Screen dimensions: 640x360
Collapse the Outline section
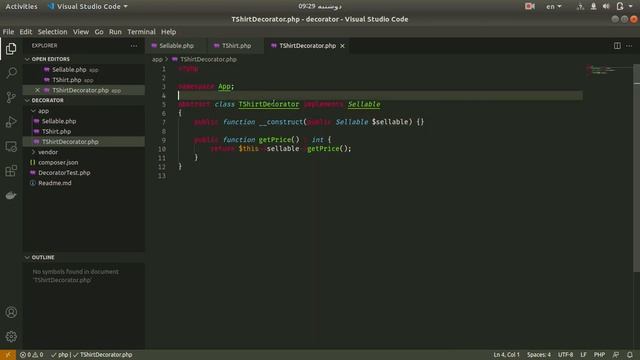point(27,258)
